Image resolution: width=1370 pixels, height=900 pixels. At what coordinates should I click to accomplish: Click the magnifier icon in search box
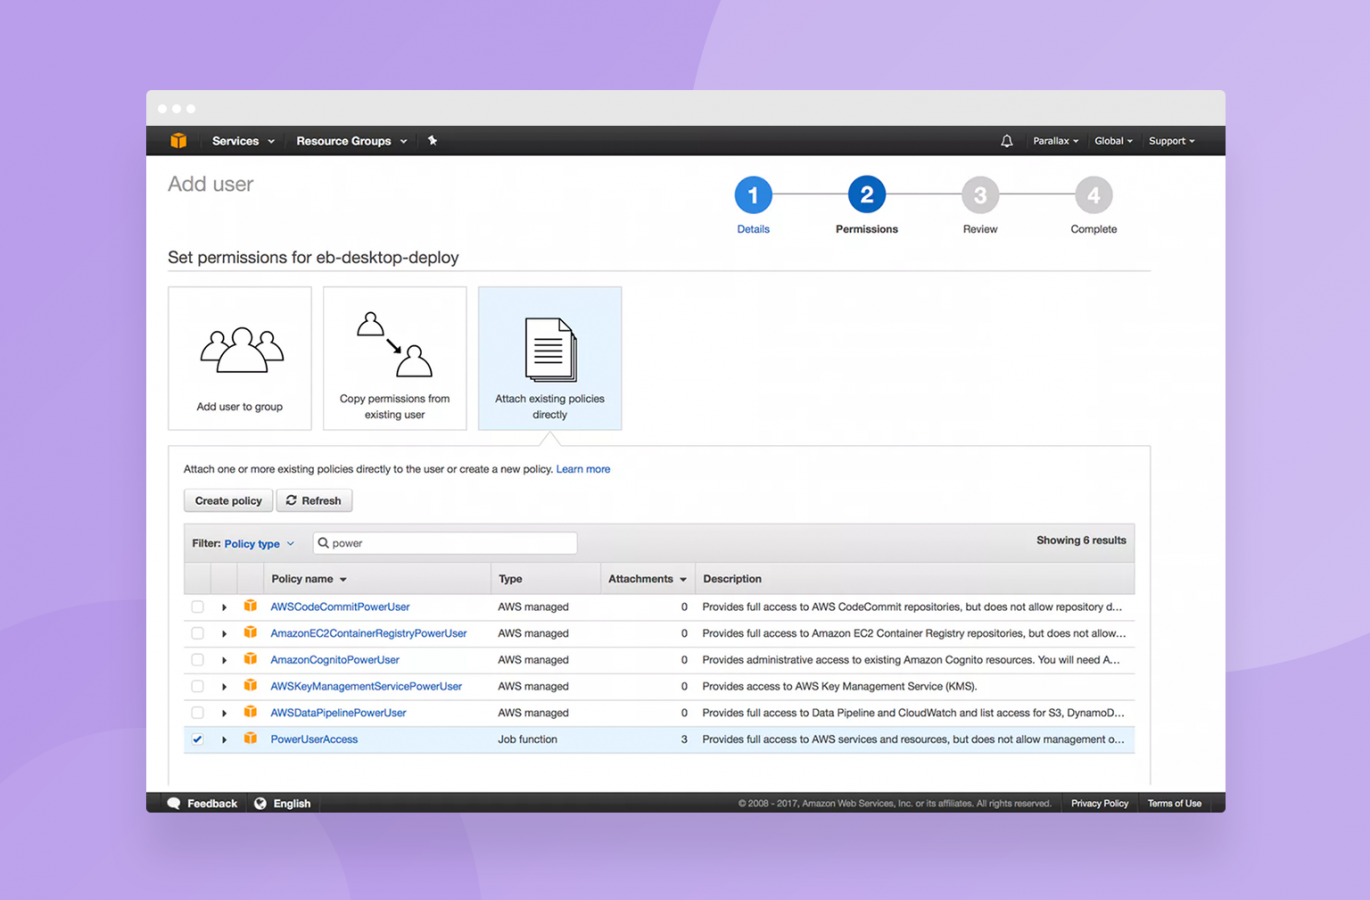coord(323,543)
